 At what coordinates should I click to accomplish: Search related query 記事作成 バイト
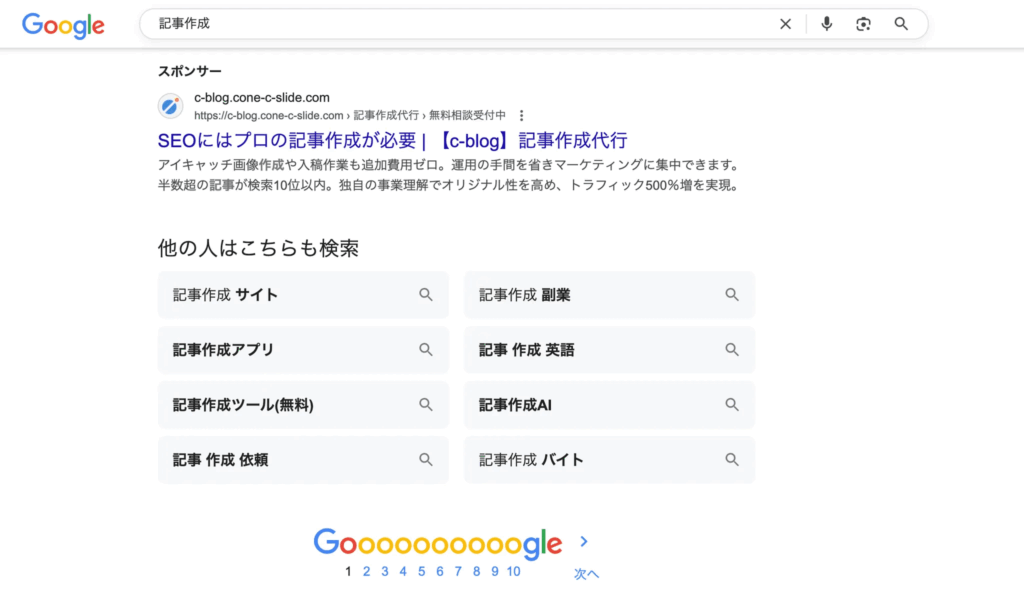(x=609, y=459)
